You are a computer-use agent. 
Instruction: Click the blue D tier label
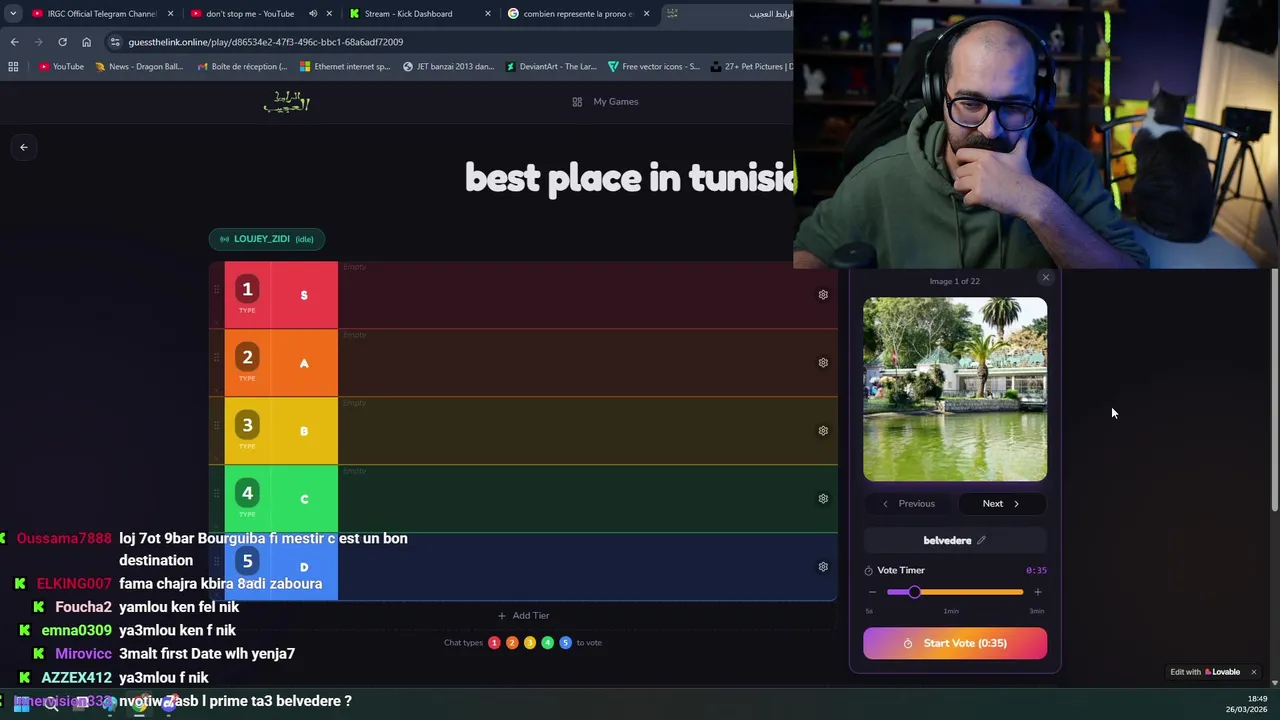[304, 567]
